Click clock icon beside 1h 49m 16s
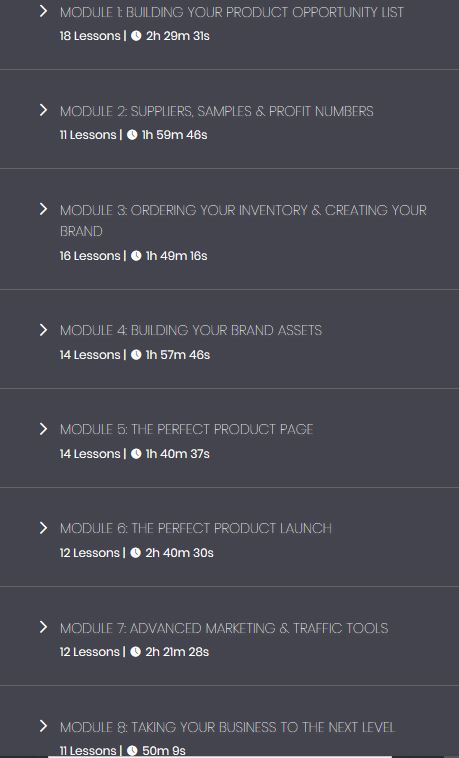Image resolution: width=459 pixels, height=758 pixels. pos(136,256)
